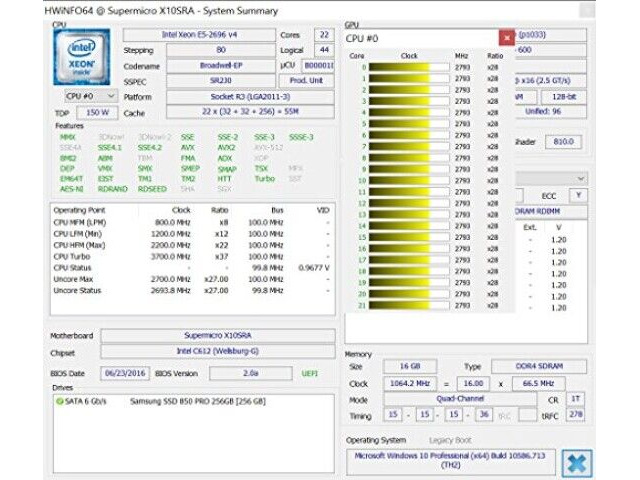Click the CPU LFM (Min) row
Viewport: 640px width, 480px height.
click(x=192, y=234)
